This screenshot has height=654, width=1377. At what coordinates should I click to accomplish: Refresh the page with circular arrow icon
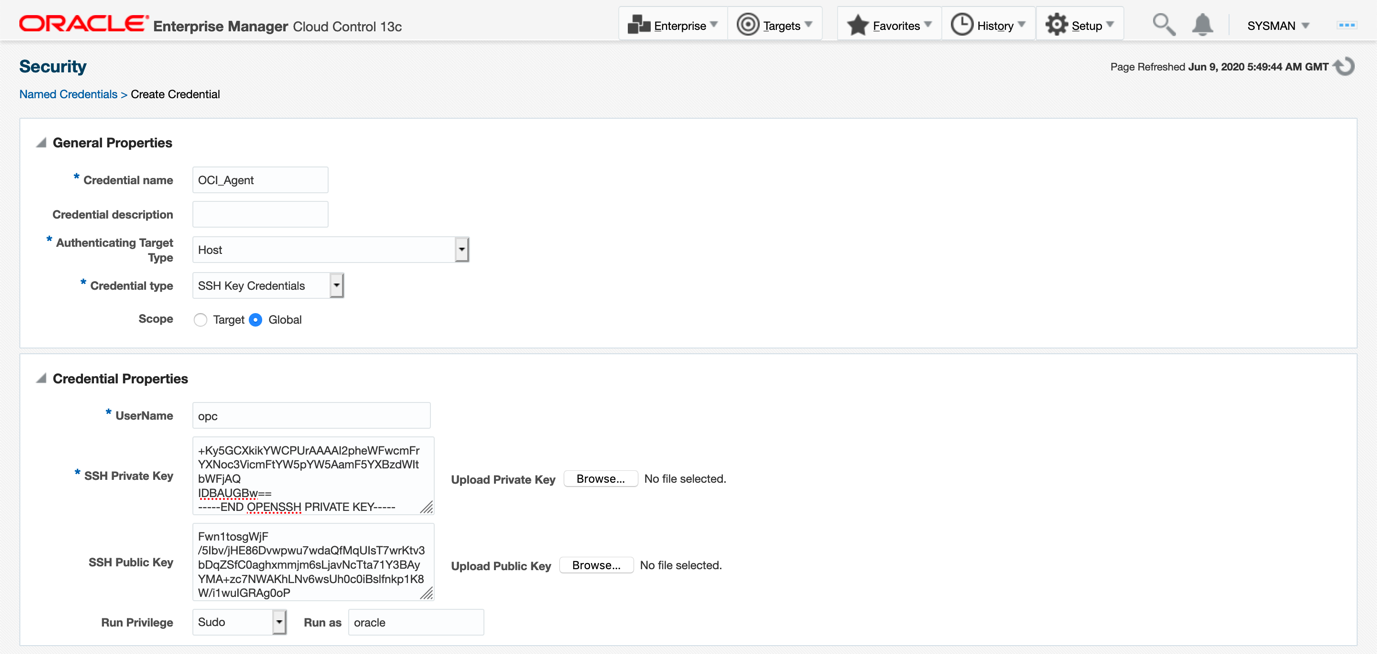1345,67
